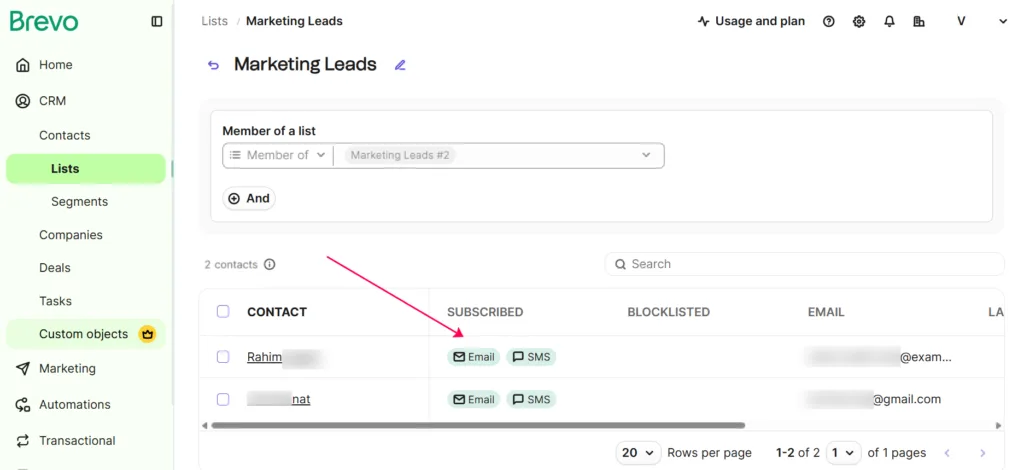
Task: Open the help question mark icon
Action: tap(829, 22)
